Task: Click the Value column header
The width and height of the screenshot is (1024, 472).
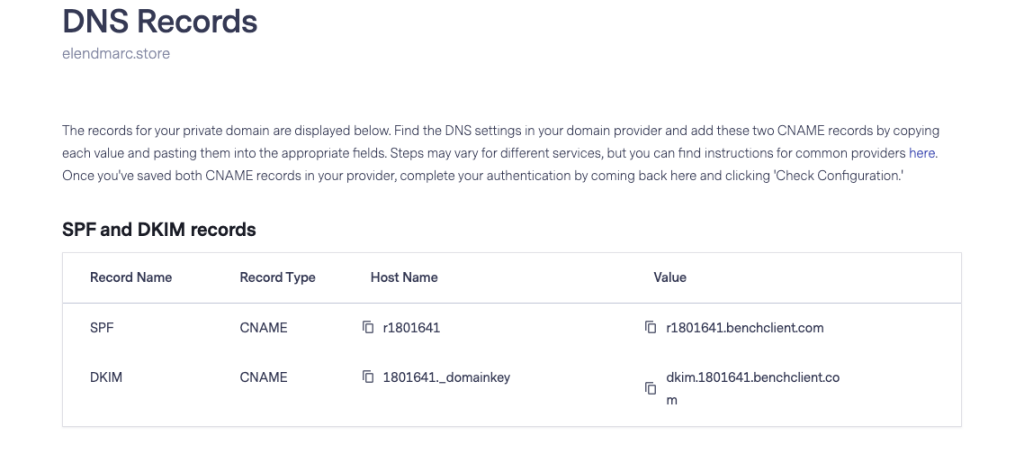Action: [x=669, y=278]
